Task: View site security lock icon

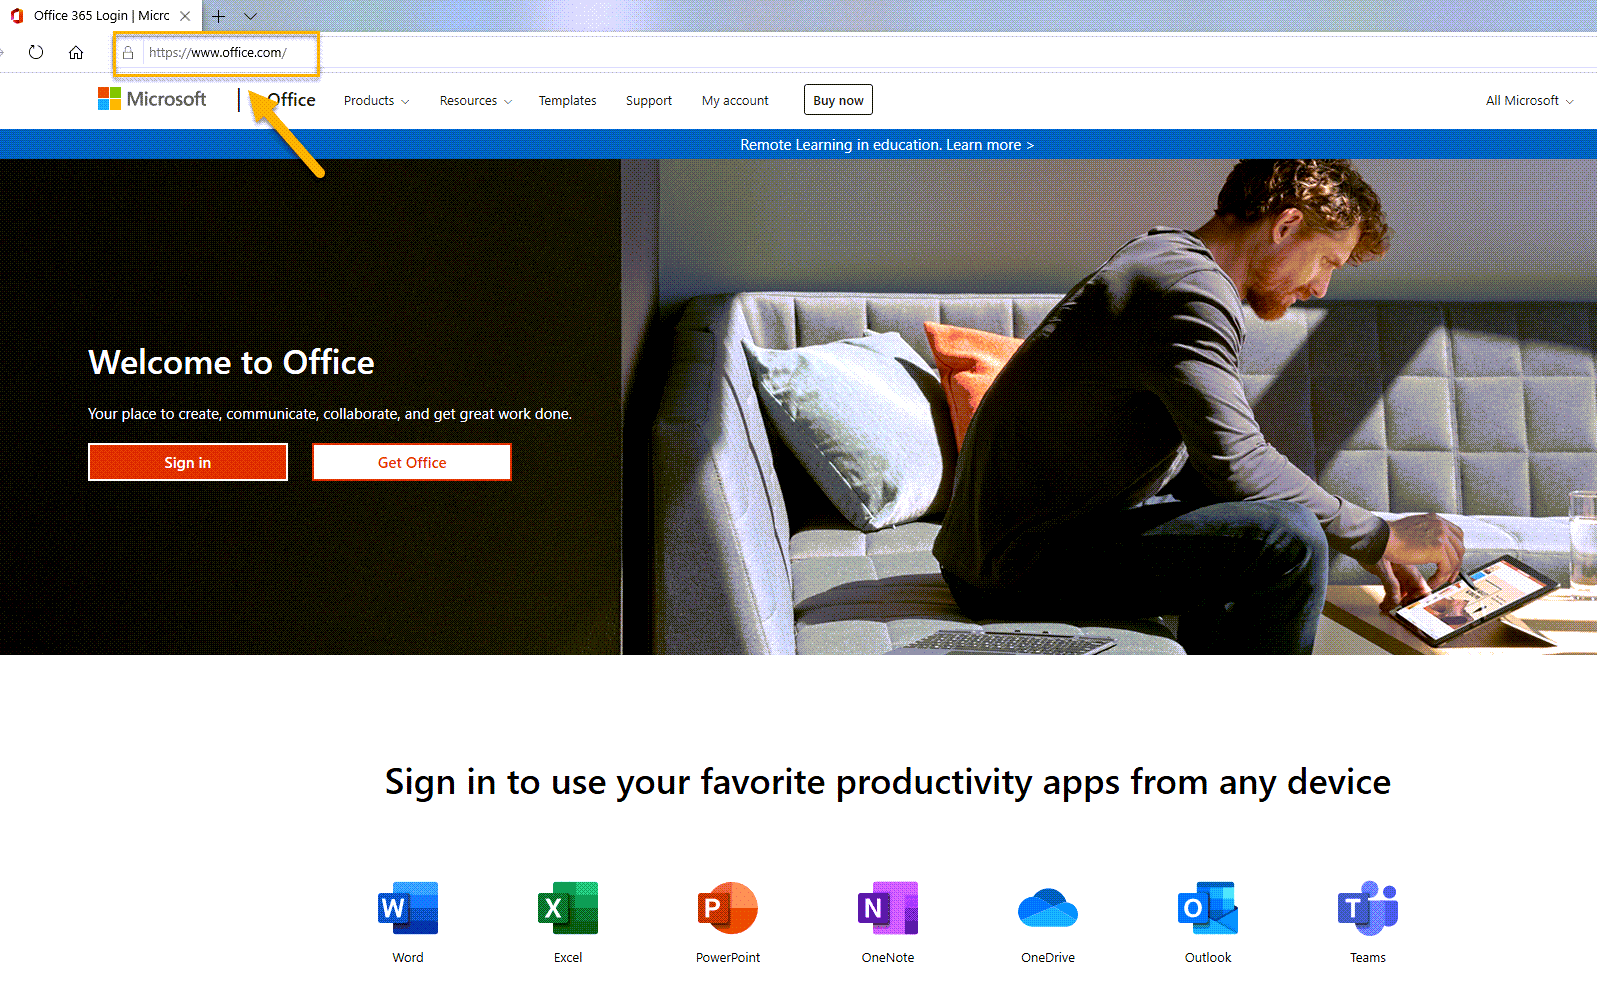Action: pyautogui.click(x=128, y=53)
